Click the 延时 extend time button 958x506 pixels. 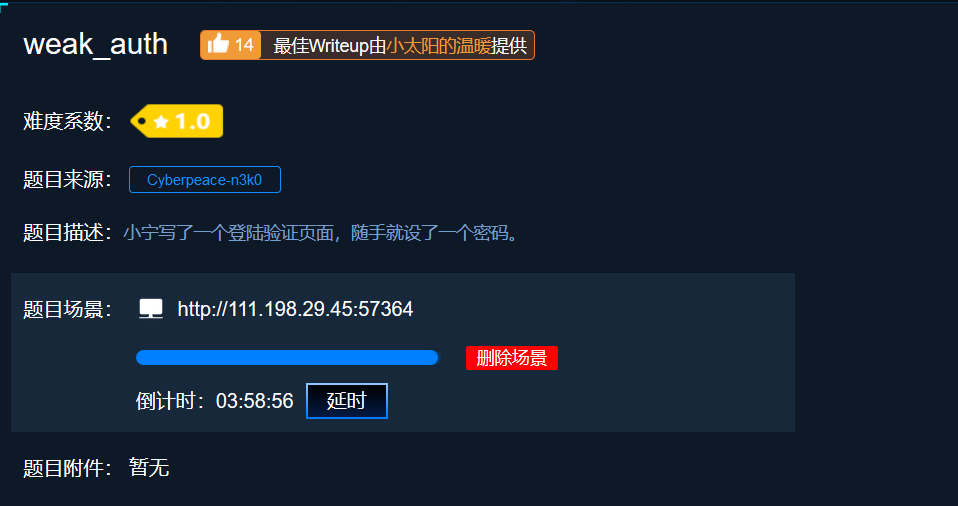point(346,401)
